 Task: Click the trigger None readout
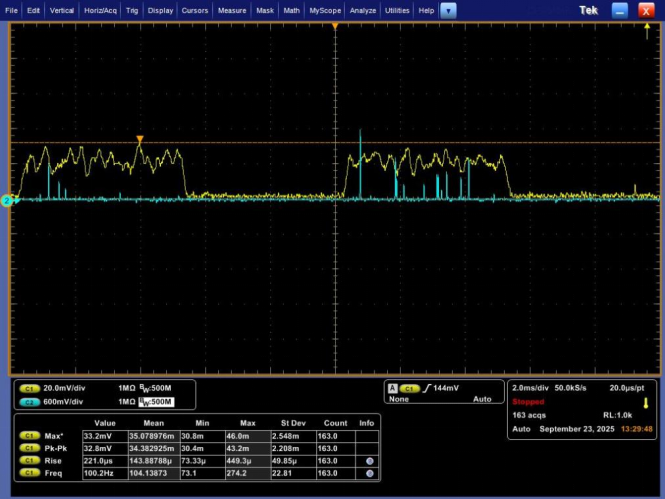399,399
